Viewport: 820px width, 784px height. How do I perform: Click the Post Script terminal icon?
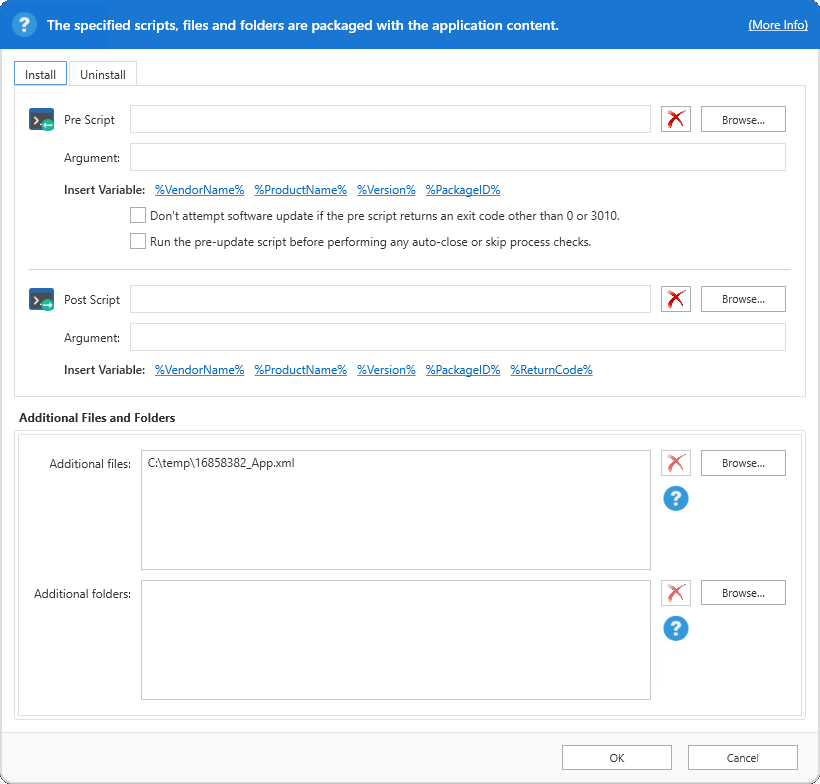click(x=41, y=298)
